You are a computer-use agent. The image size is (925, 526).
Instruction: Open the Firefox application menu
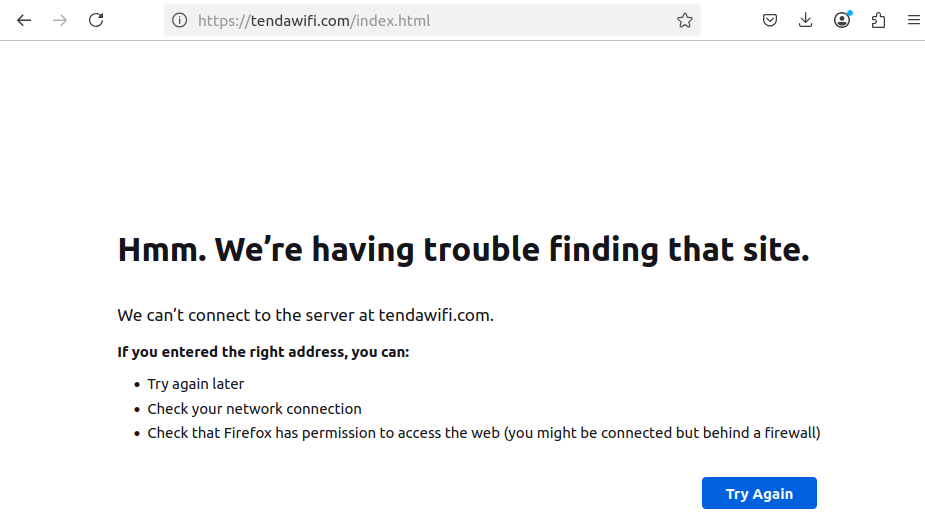point(913,20)
